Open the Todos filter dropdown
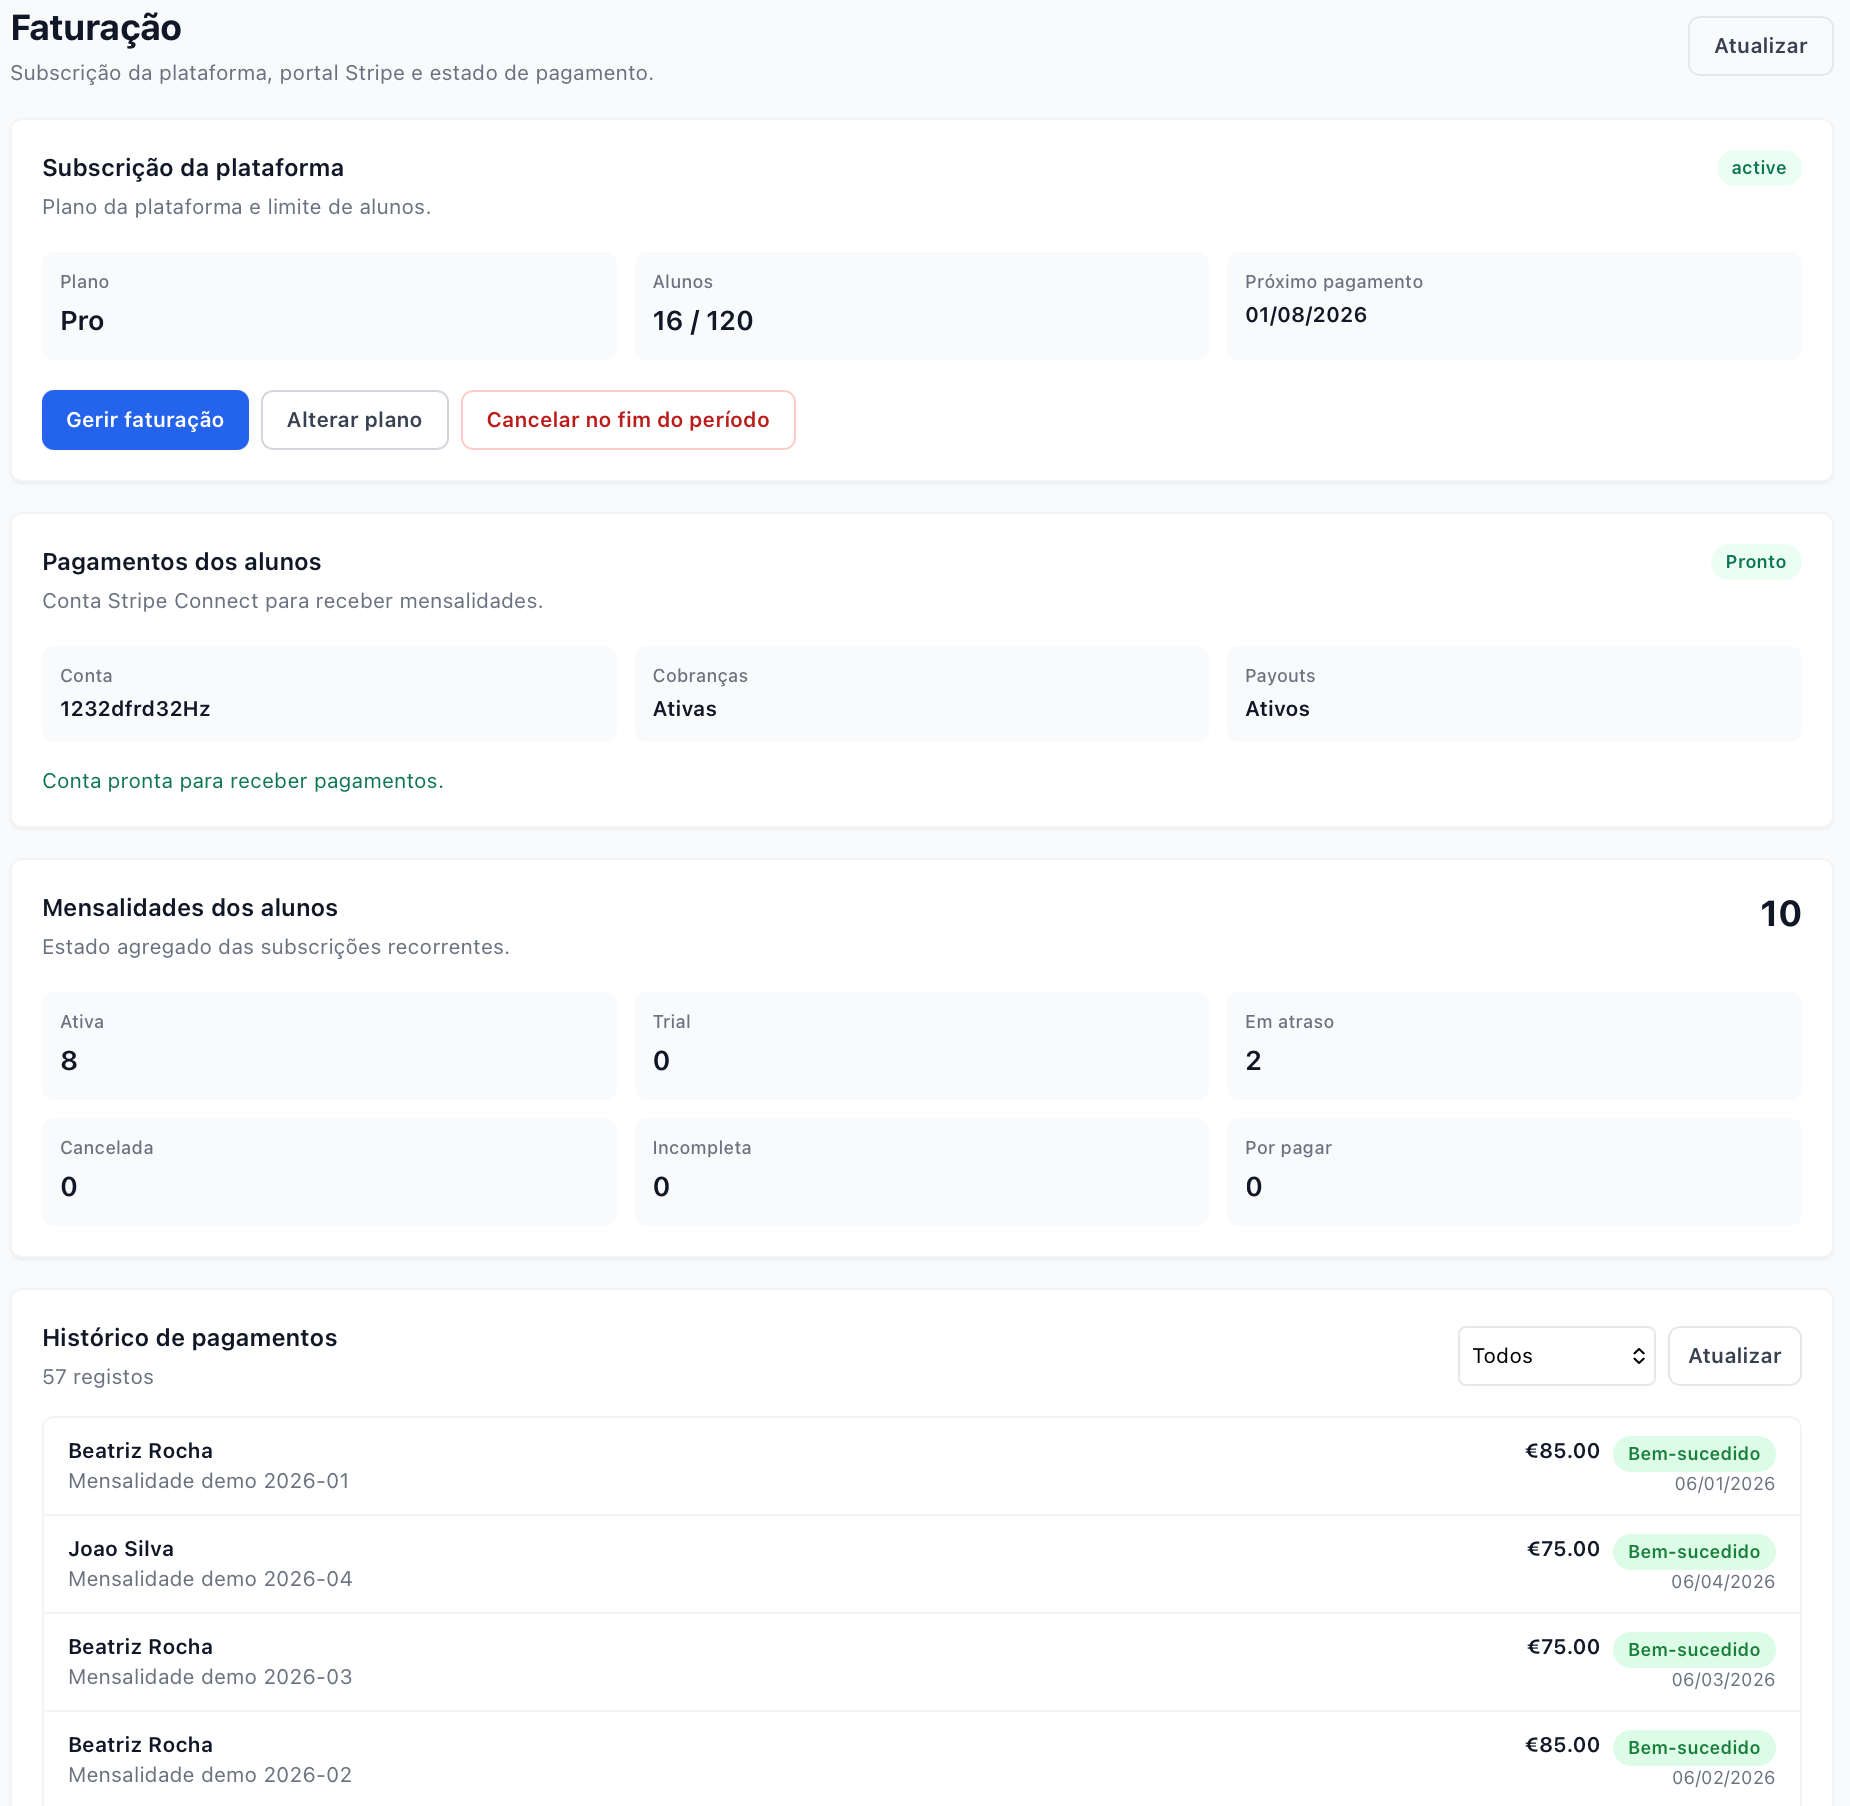Viewport: 1850px width, 1806px height. (1556, 1356)
